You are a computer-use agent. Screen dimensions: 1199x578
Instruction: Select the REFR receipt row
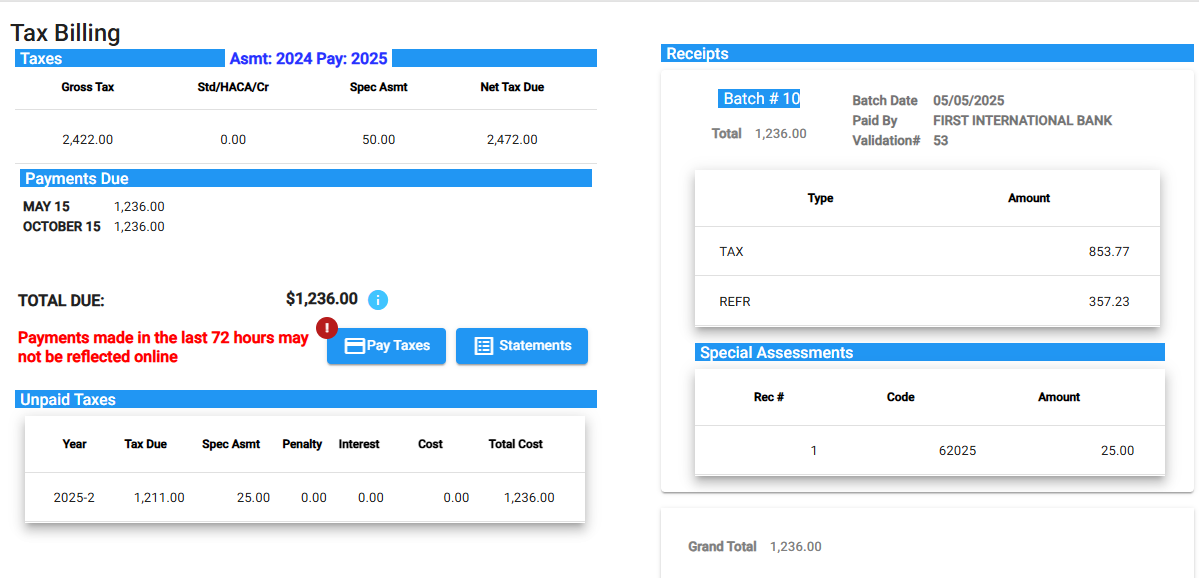[926, 301]
